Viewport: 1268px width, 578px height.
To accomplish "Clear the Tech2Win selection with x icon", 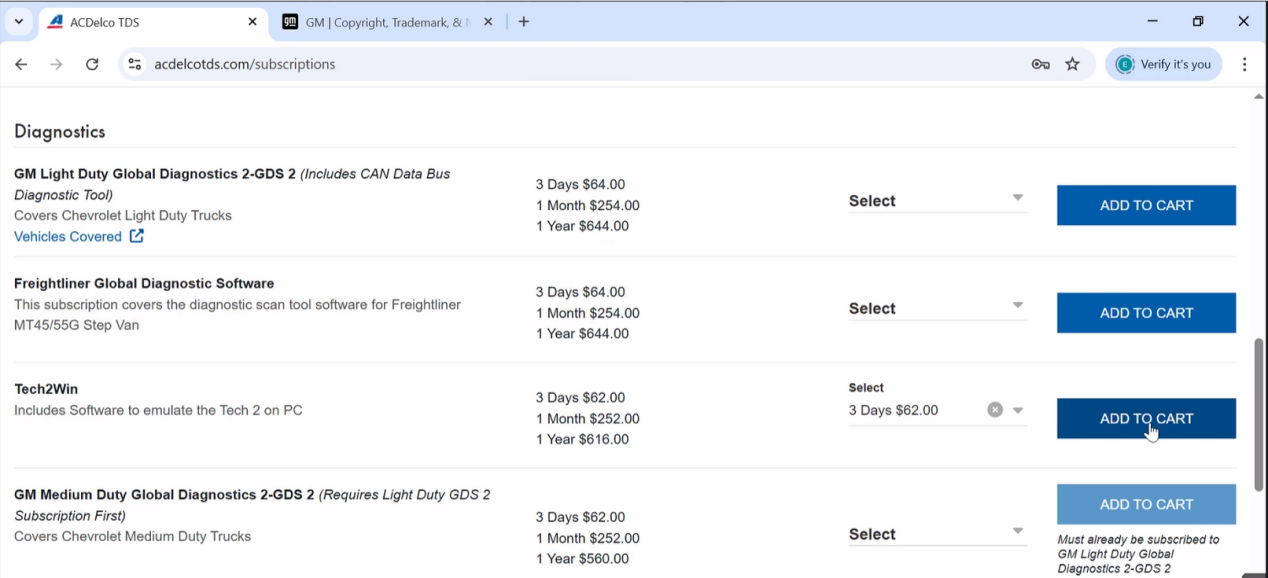I will (x=995, y=410).
